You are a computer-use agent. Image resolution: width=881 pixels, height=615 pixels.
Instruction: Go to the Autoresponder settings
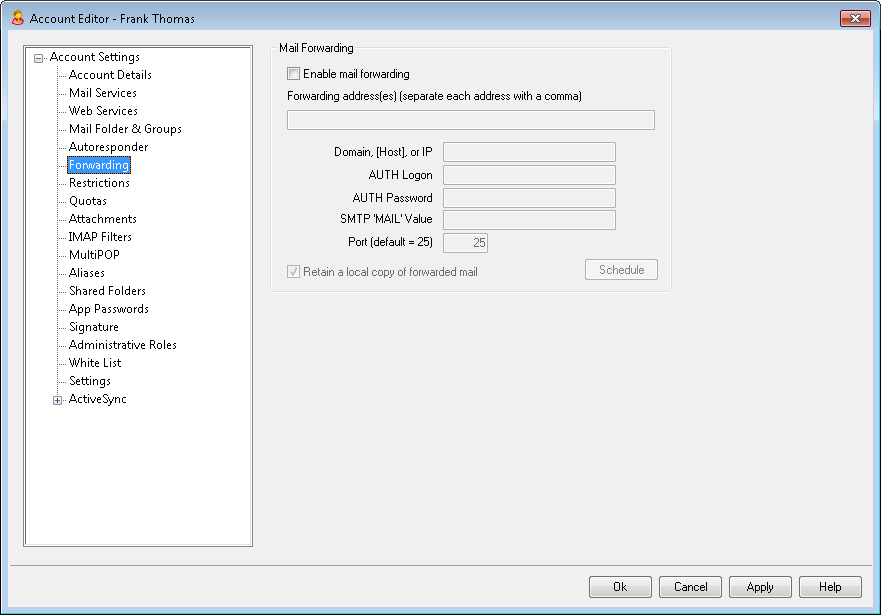point(108,147)
